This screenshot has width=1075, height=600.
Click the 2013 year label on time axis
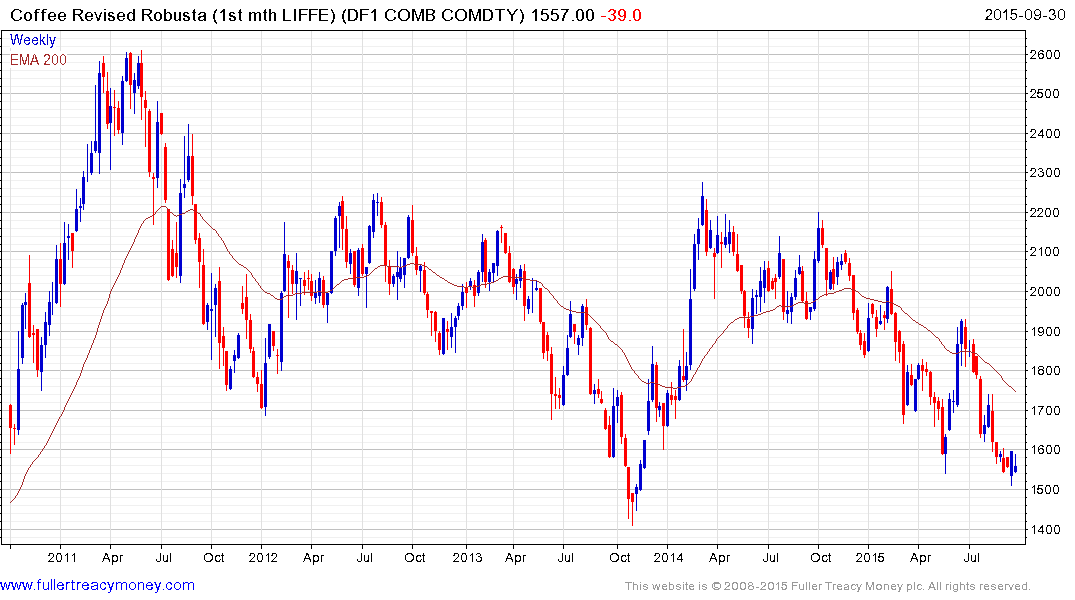467,557
